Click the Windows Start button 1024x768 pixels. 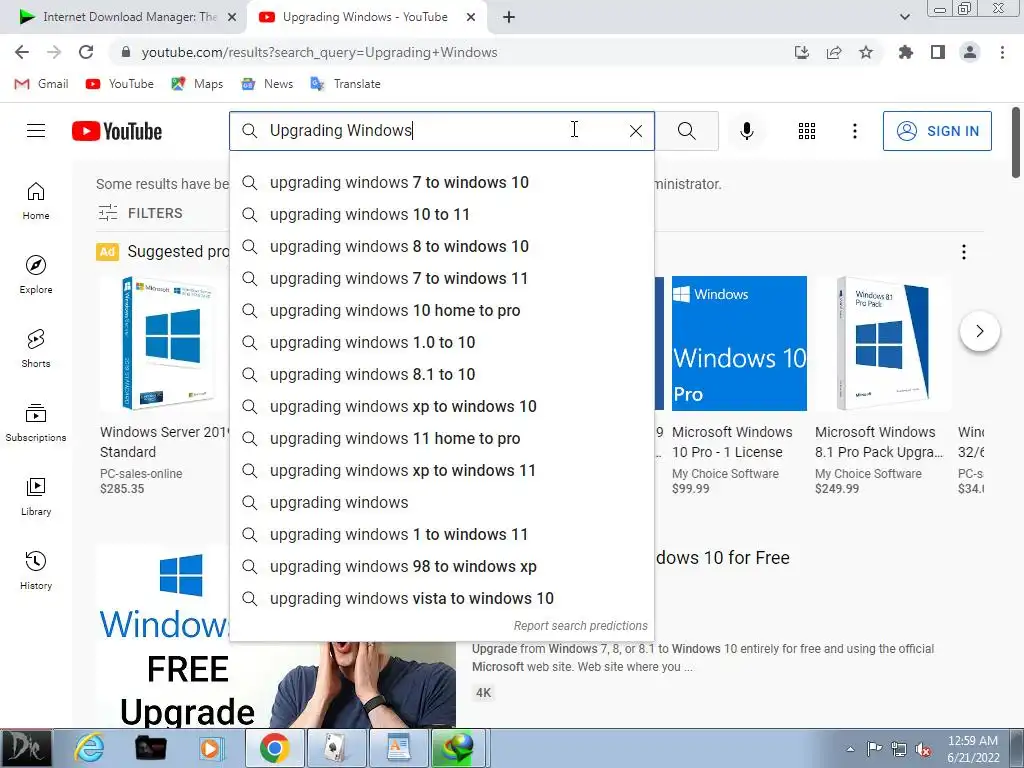[26, 748]
